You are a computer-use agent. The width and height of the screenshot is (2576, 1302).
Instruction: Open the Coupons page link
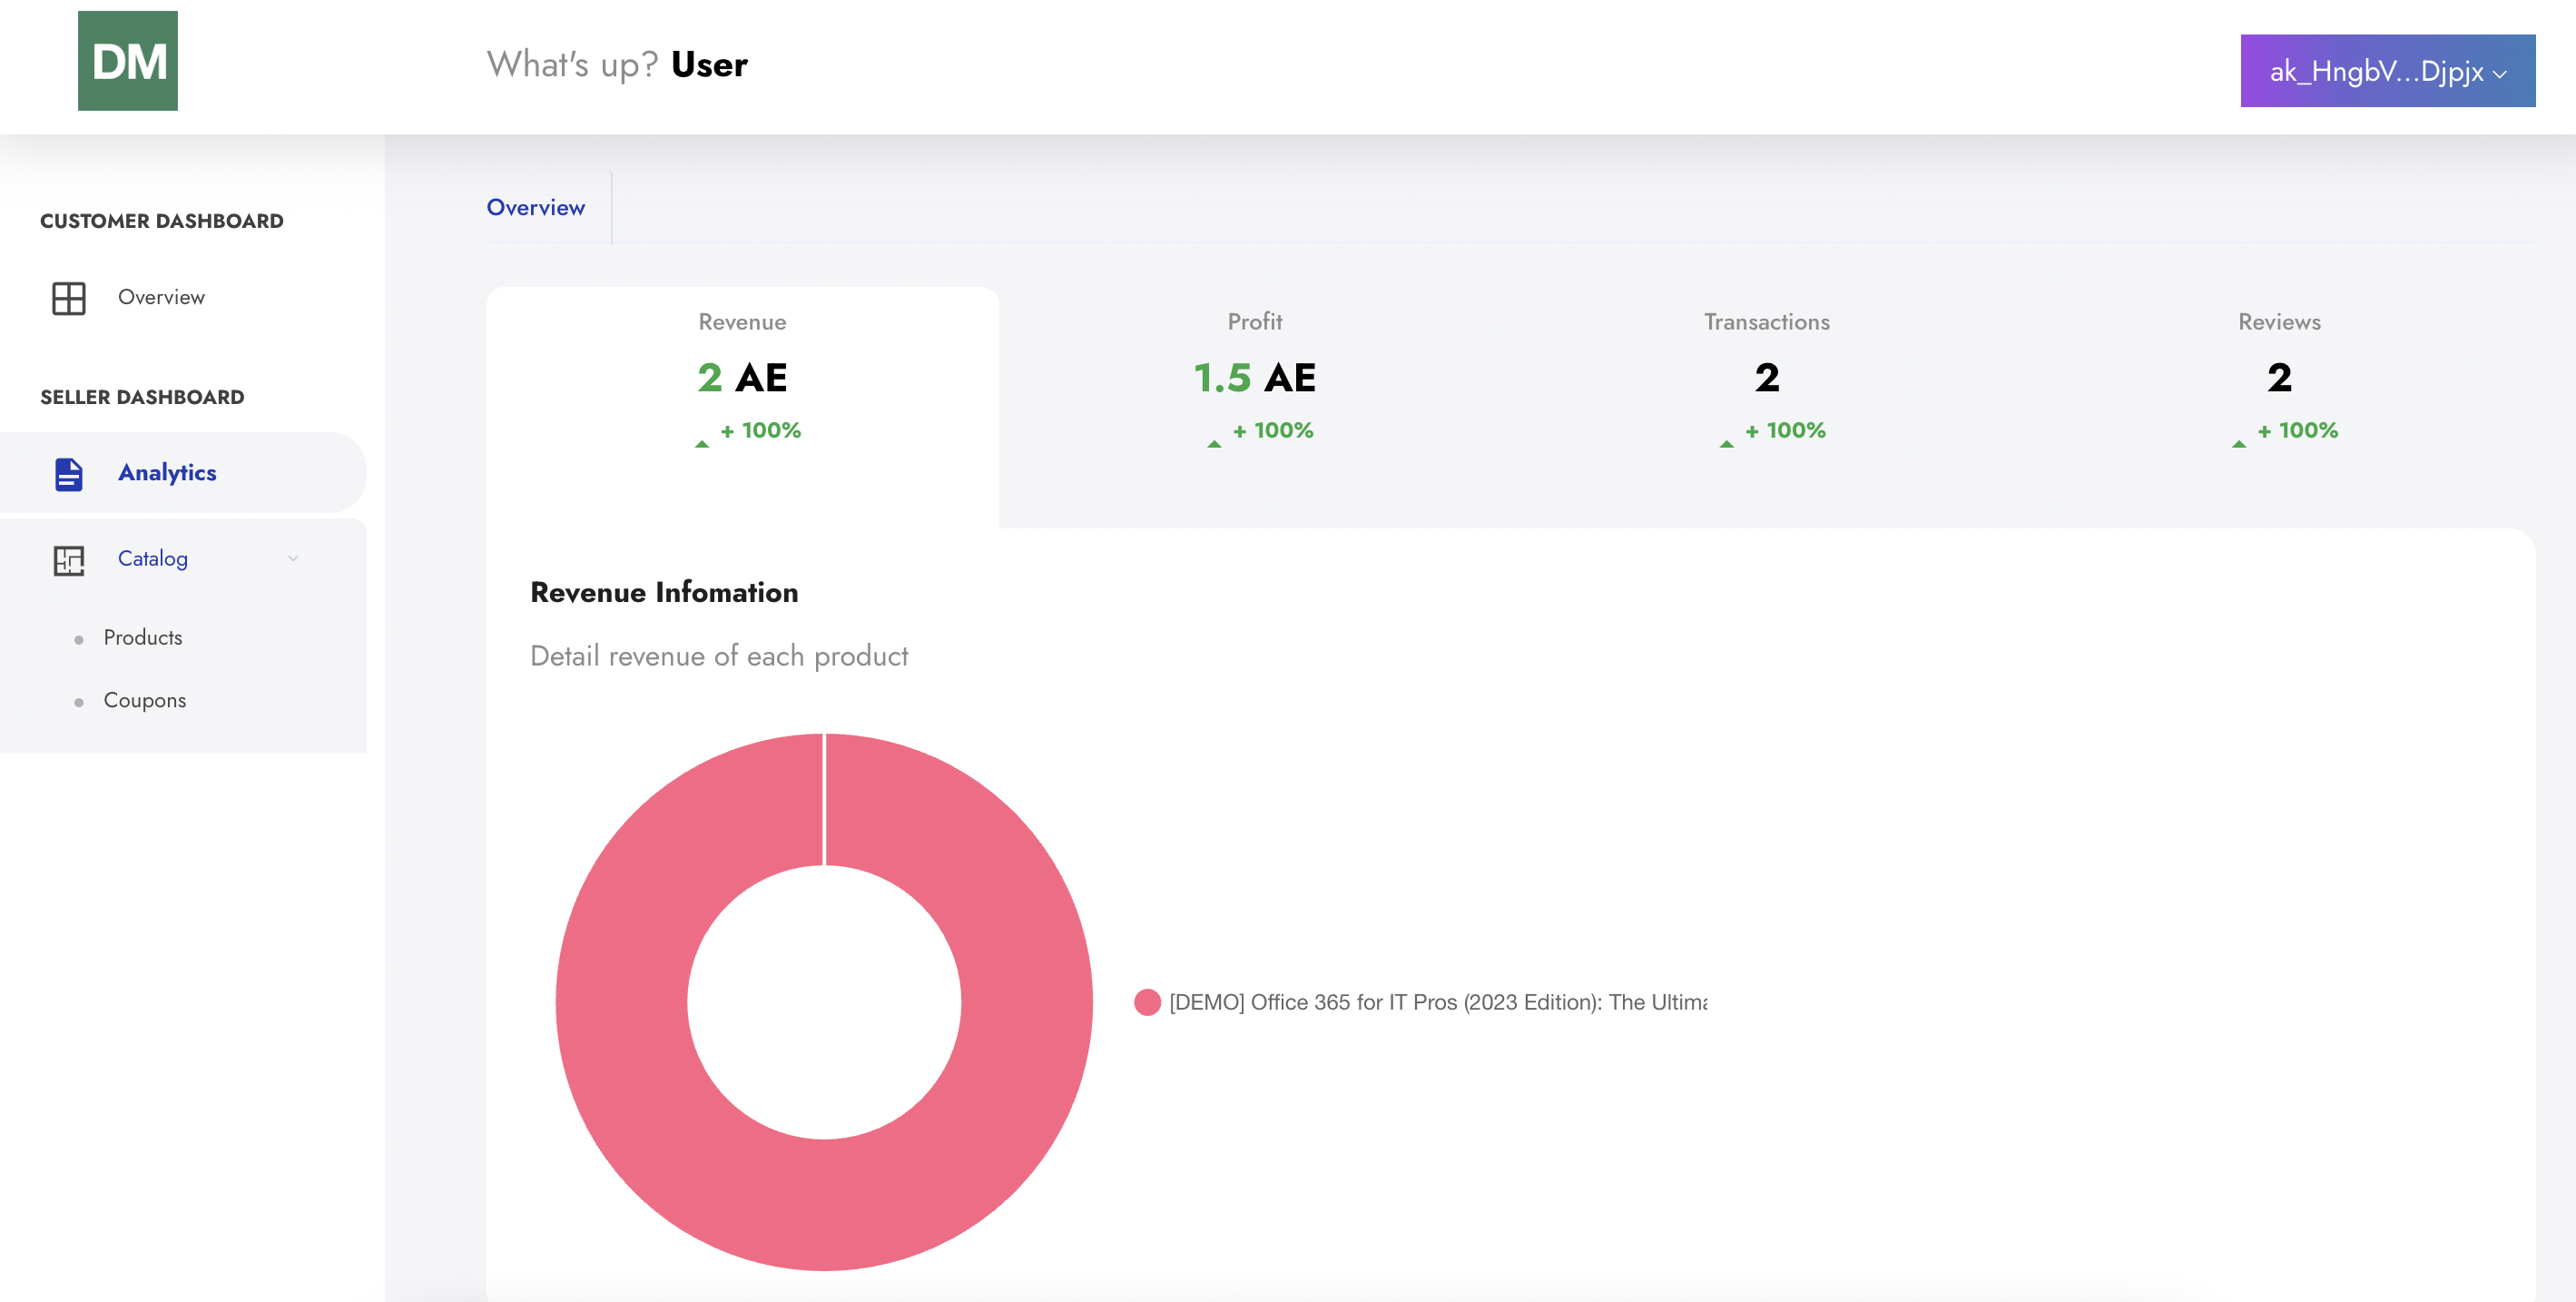click(145, 701)
